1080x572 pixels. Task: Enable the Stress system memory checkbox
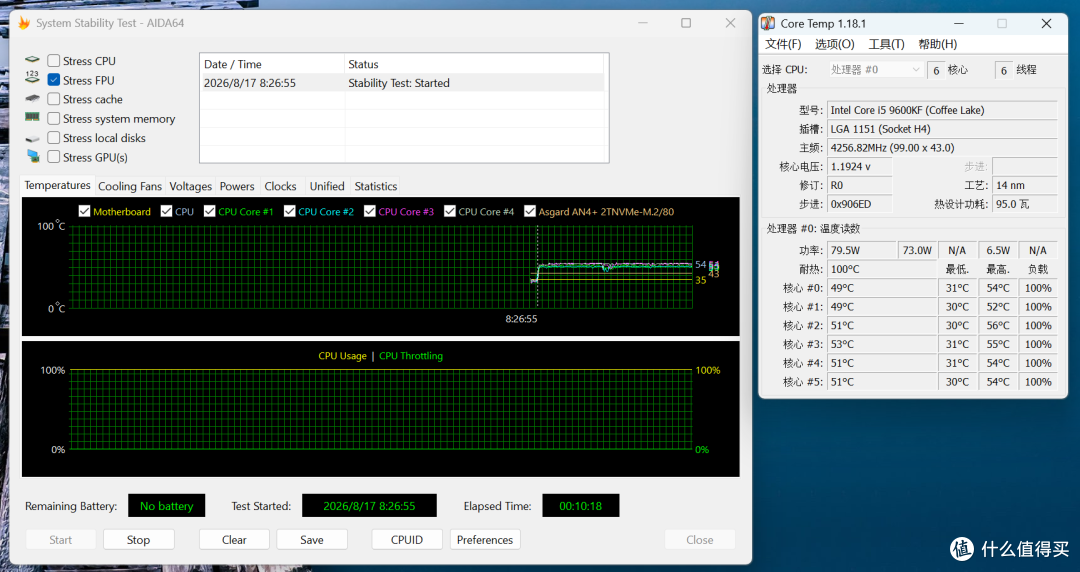[54, 119]
